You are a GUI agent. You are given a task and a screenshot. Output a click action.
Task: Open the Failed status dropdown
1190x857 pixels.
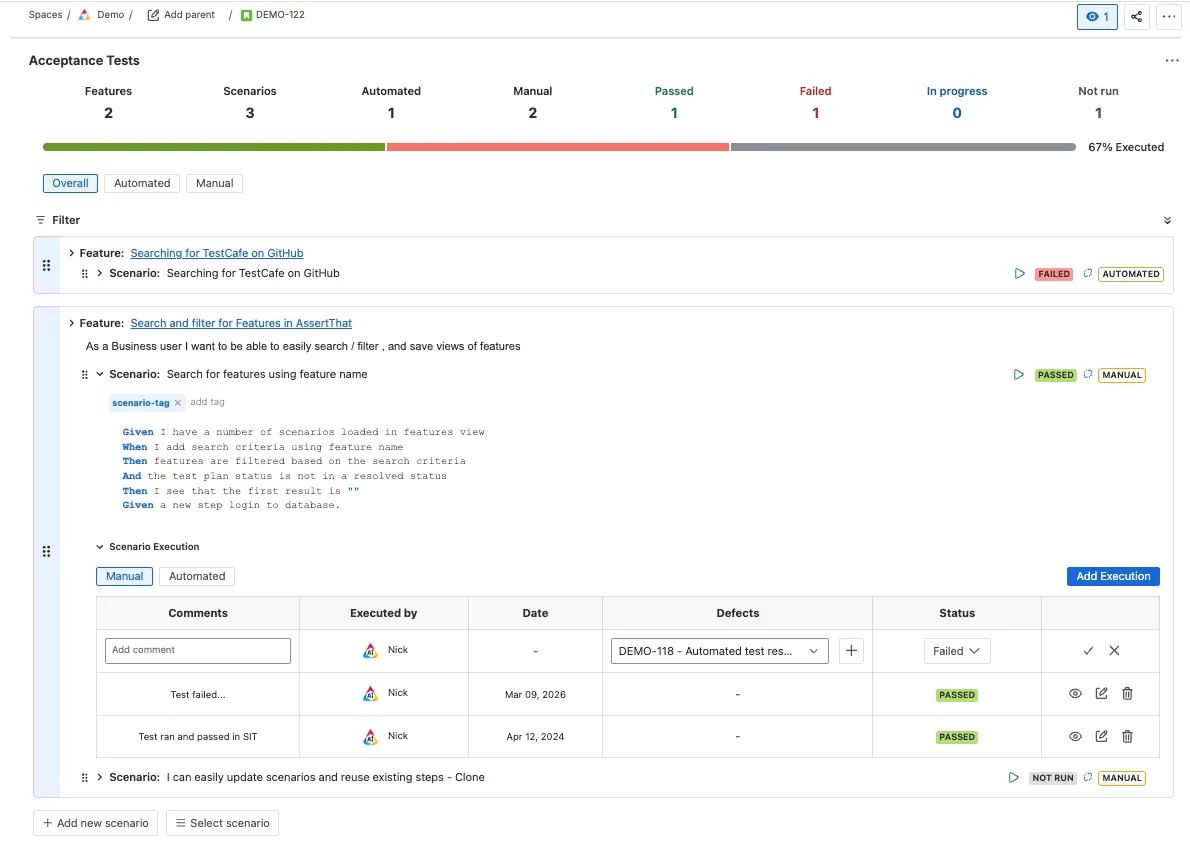coord(956,651)
